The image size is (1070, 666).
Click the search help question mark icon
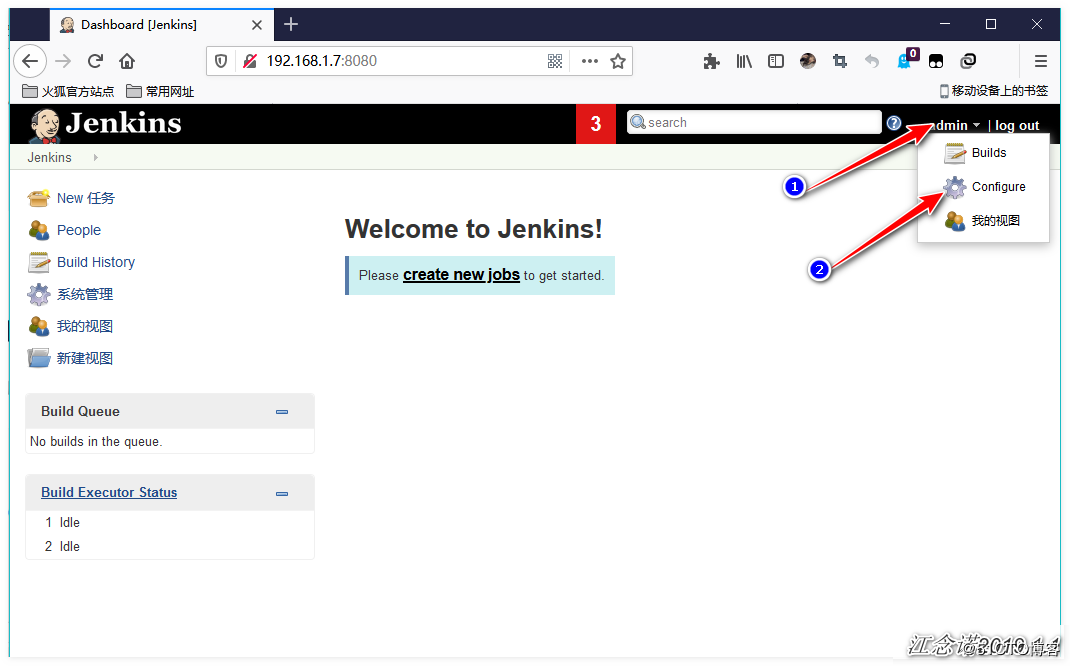(x=894, y=123)
